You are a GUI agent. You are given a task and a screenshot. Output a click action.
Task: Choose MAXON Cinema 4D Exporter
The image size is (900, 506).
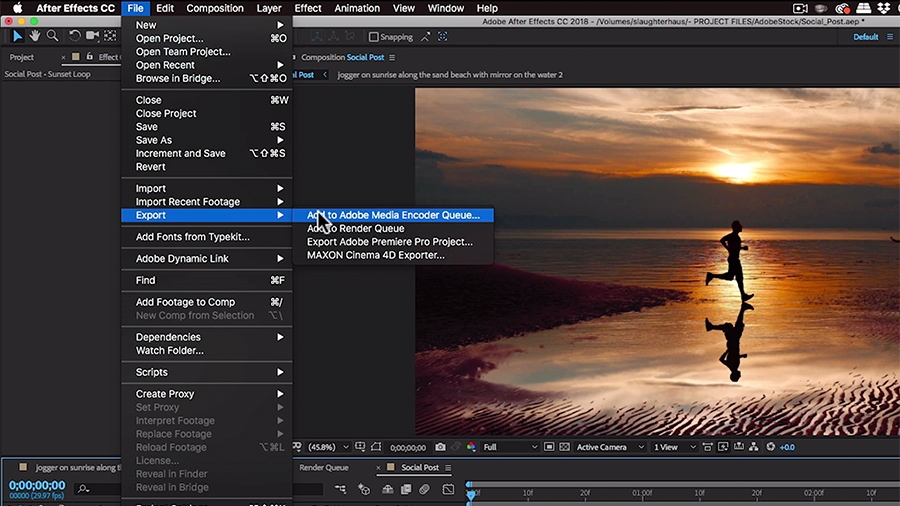pos(393,255)
